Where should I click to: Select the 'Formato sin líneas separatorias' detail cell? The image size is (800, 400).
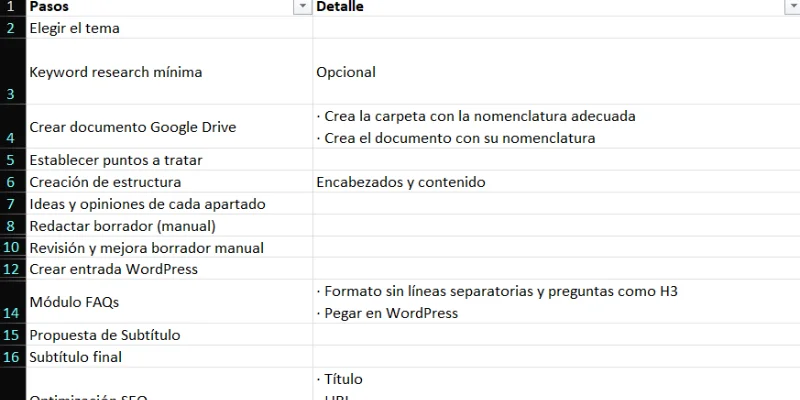pos(556,302)
